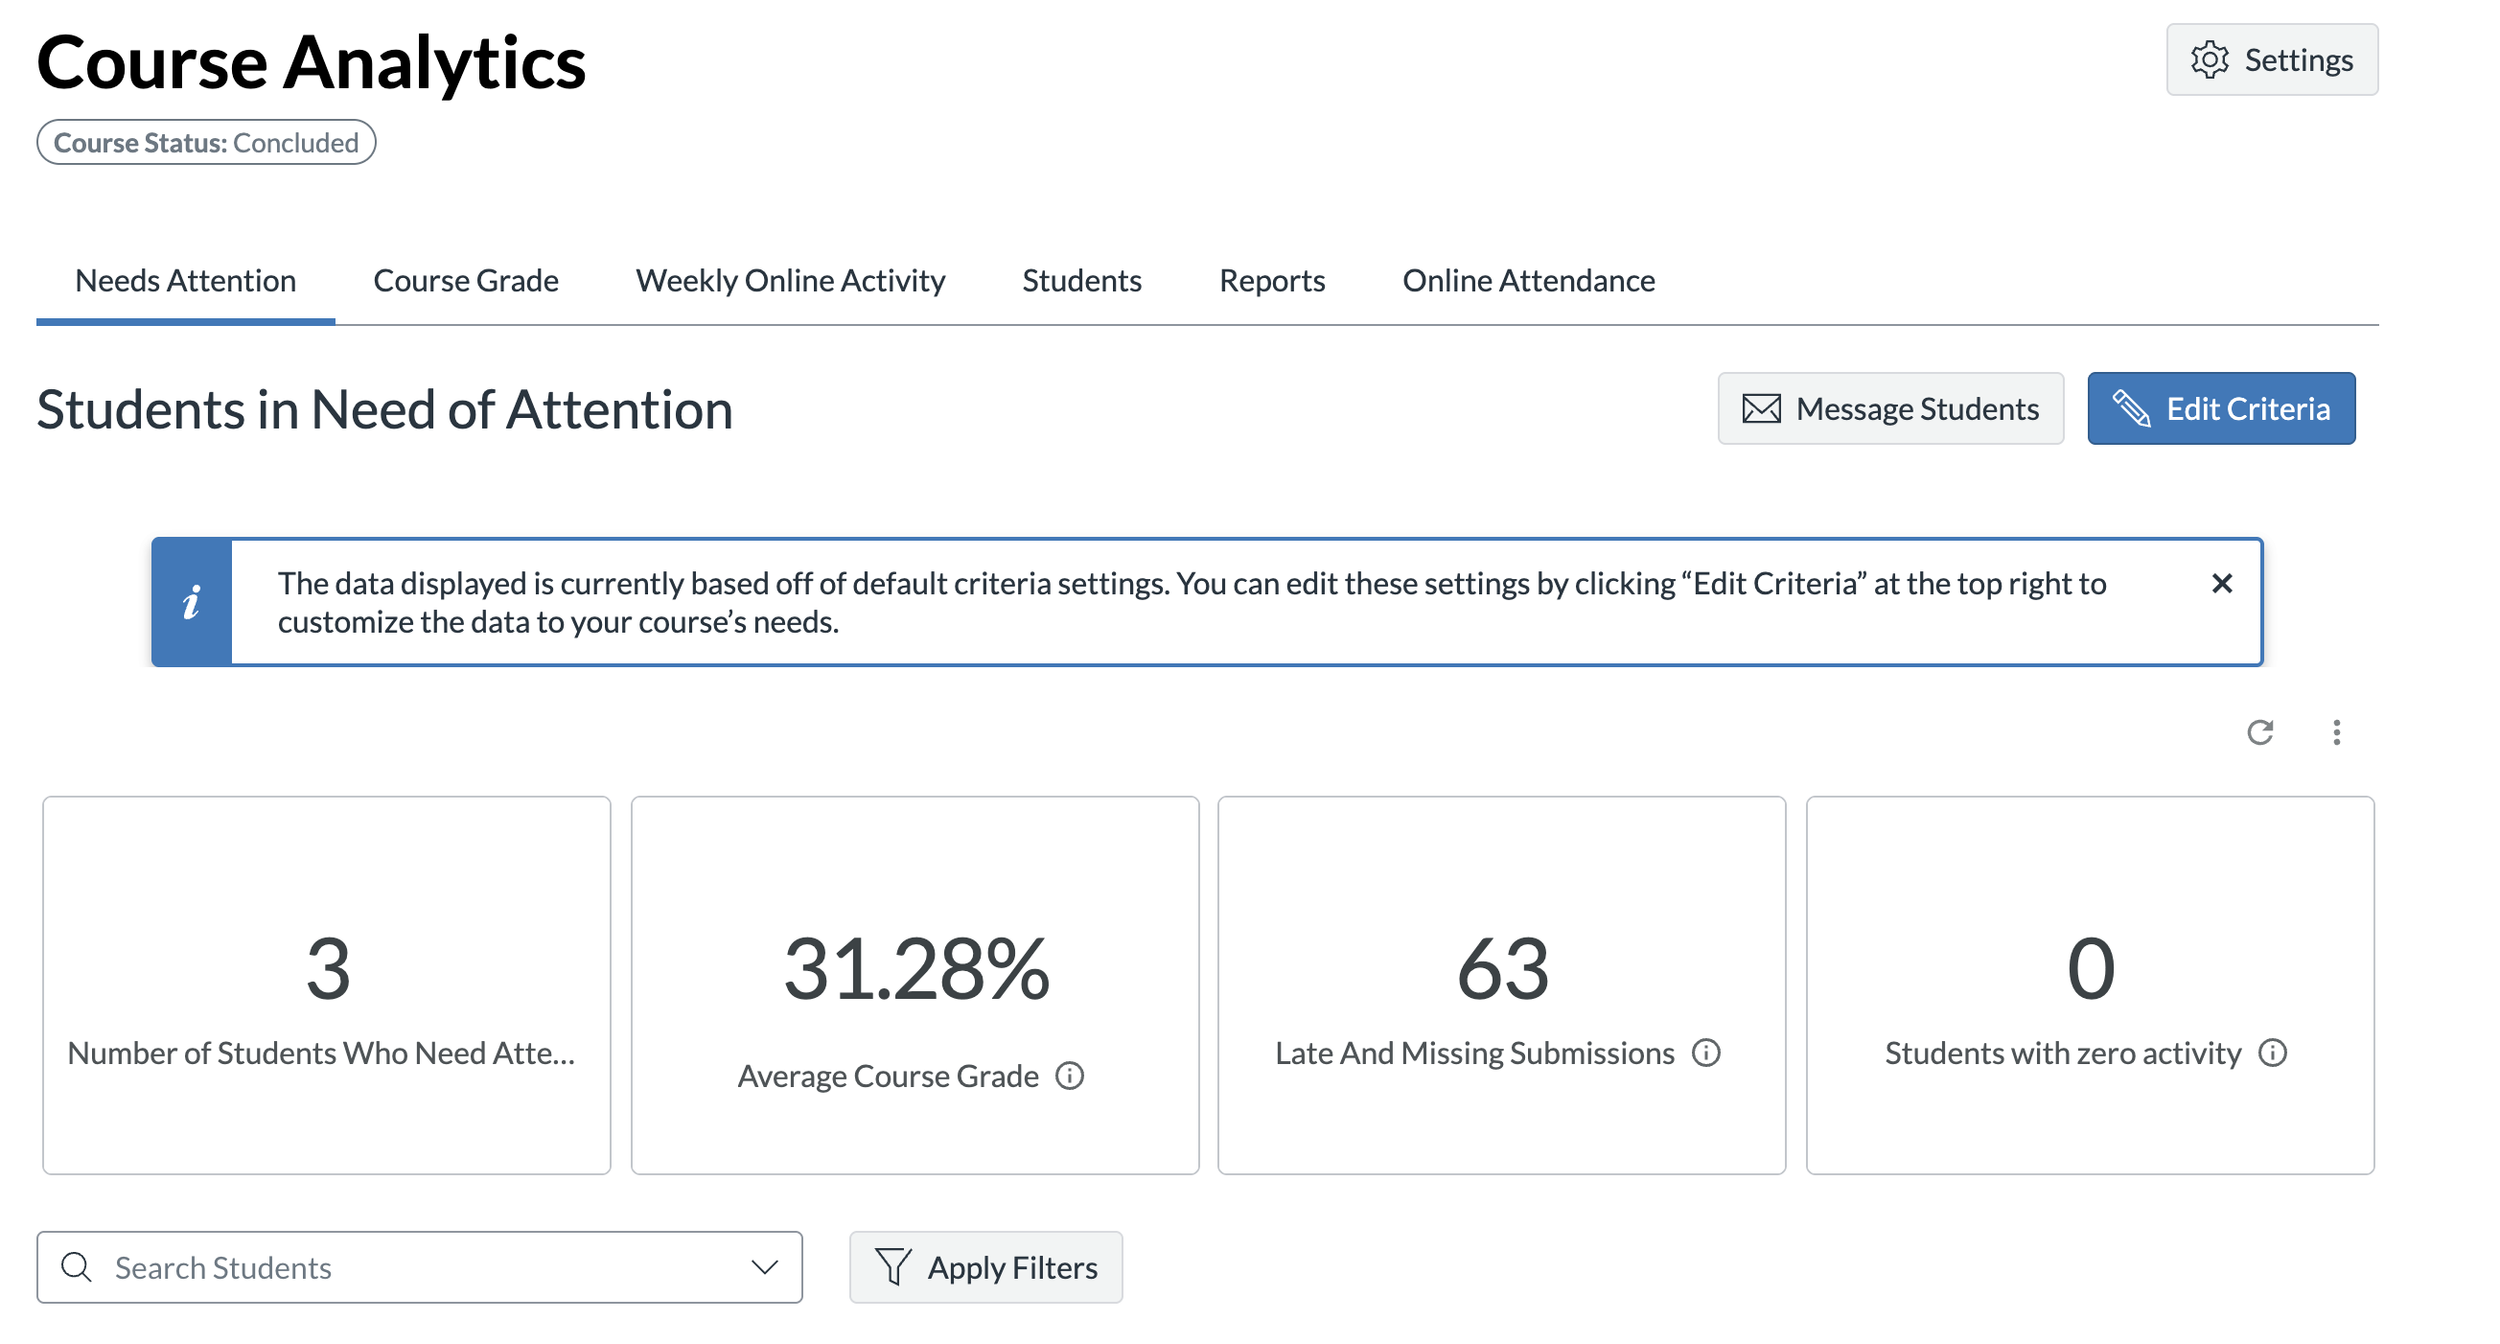Viewport: 2500px width, 1344px height.
Task: Open the Weekly Online Activity tab
Action: coord(790,281)
